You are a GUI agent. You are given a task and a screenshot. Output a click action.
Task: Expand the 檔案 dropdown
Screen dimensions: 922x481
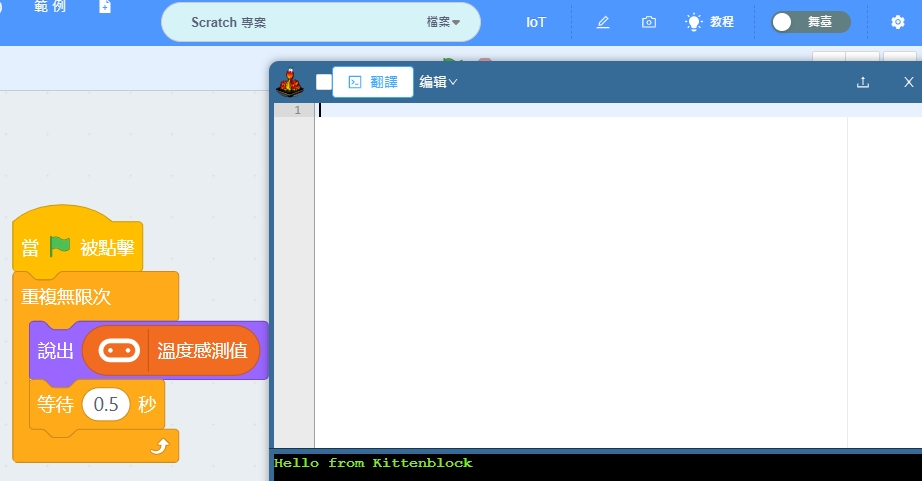[443, 22]
